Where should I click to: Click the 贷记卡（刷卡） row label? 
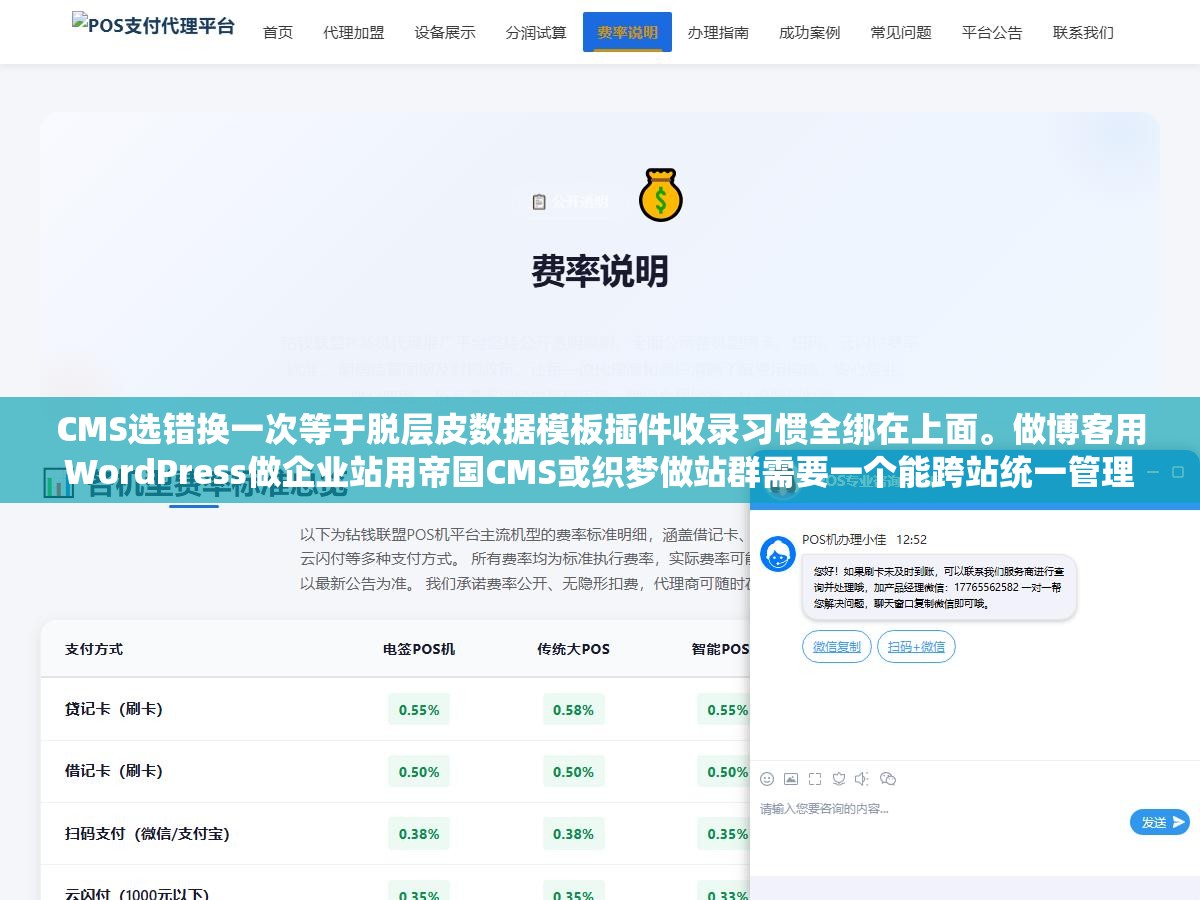(114, 709)
